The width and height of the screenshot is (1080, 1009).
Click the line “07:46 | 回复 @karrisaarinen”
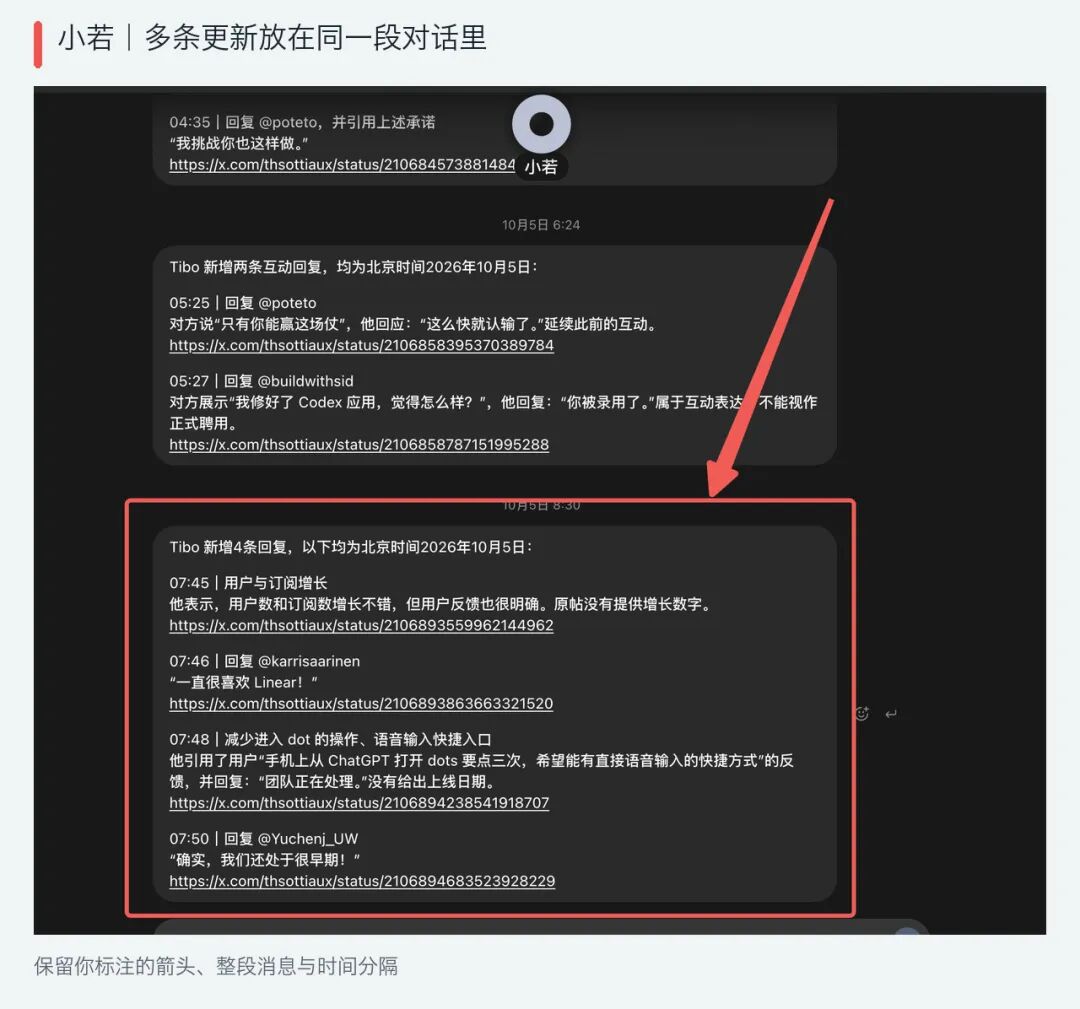[264, 661]
